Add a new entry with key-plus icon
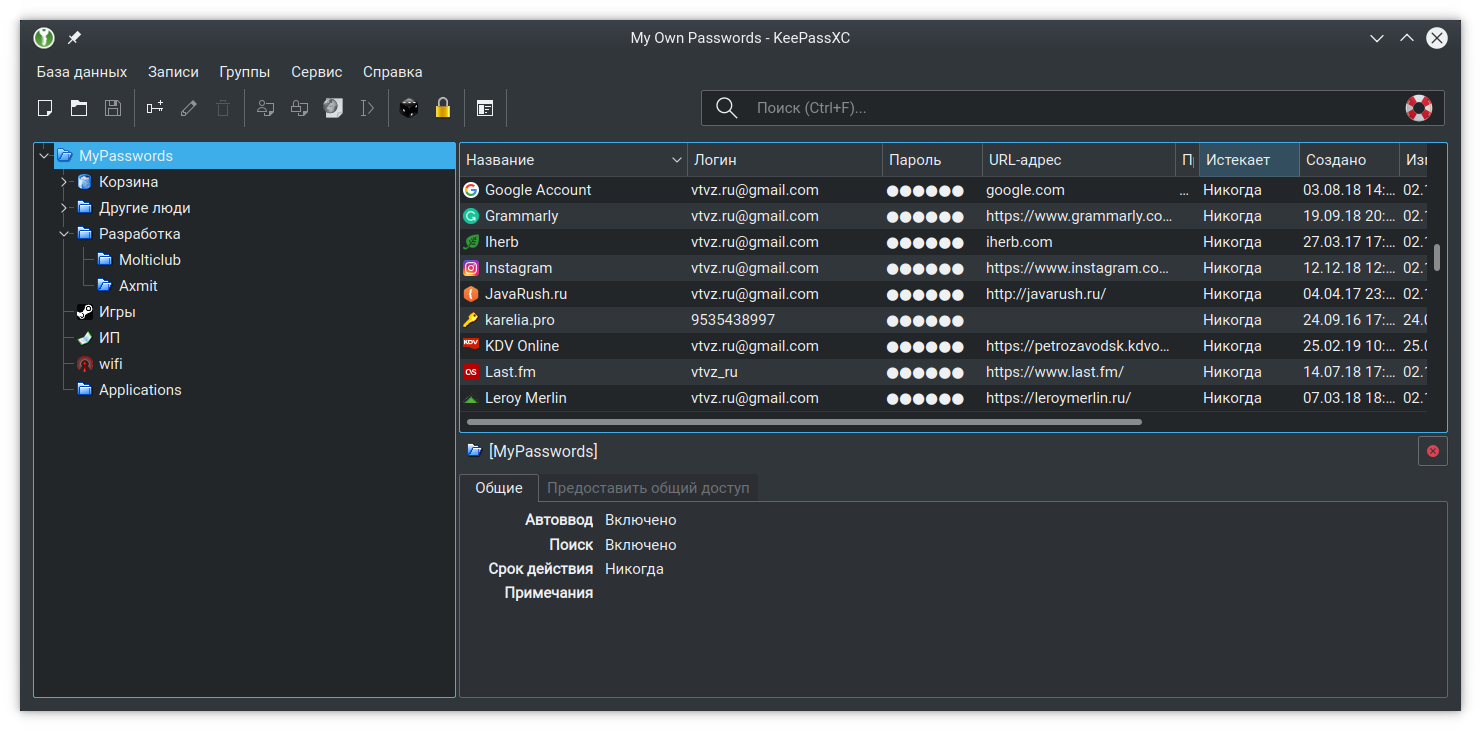 [155, 108]
